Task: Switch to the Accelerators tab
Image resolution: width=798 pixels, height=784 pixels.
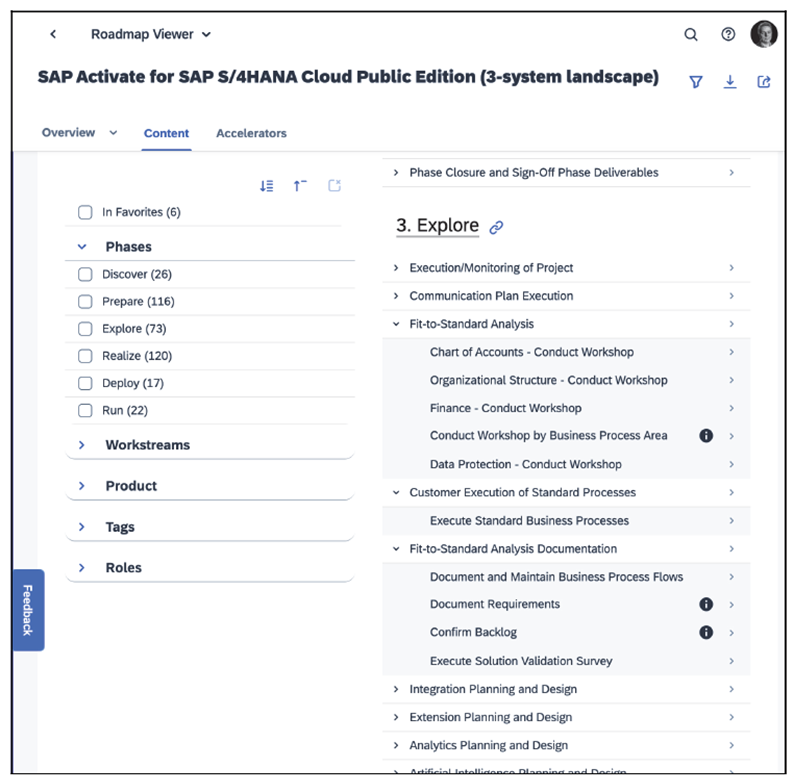Action: click(251, 133)
